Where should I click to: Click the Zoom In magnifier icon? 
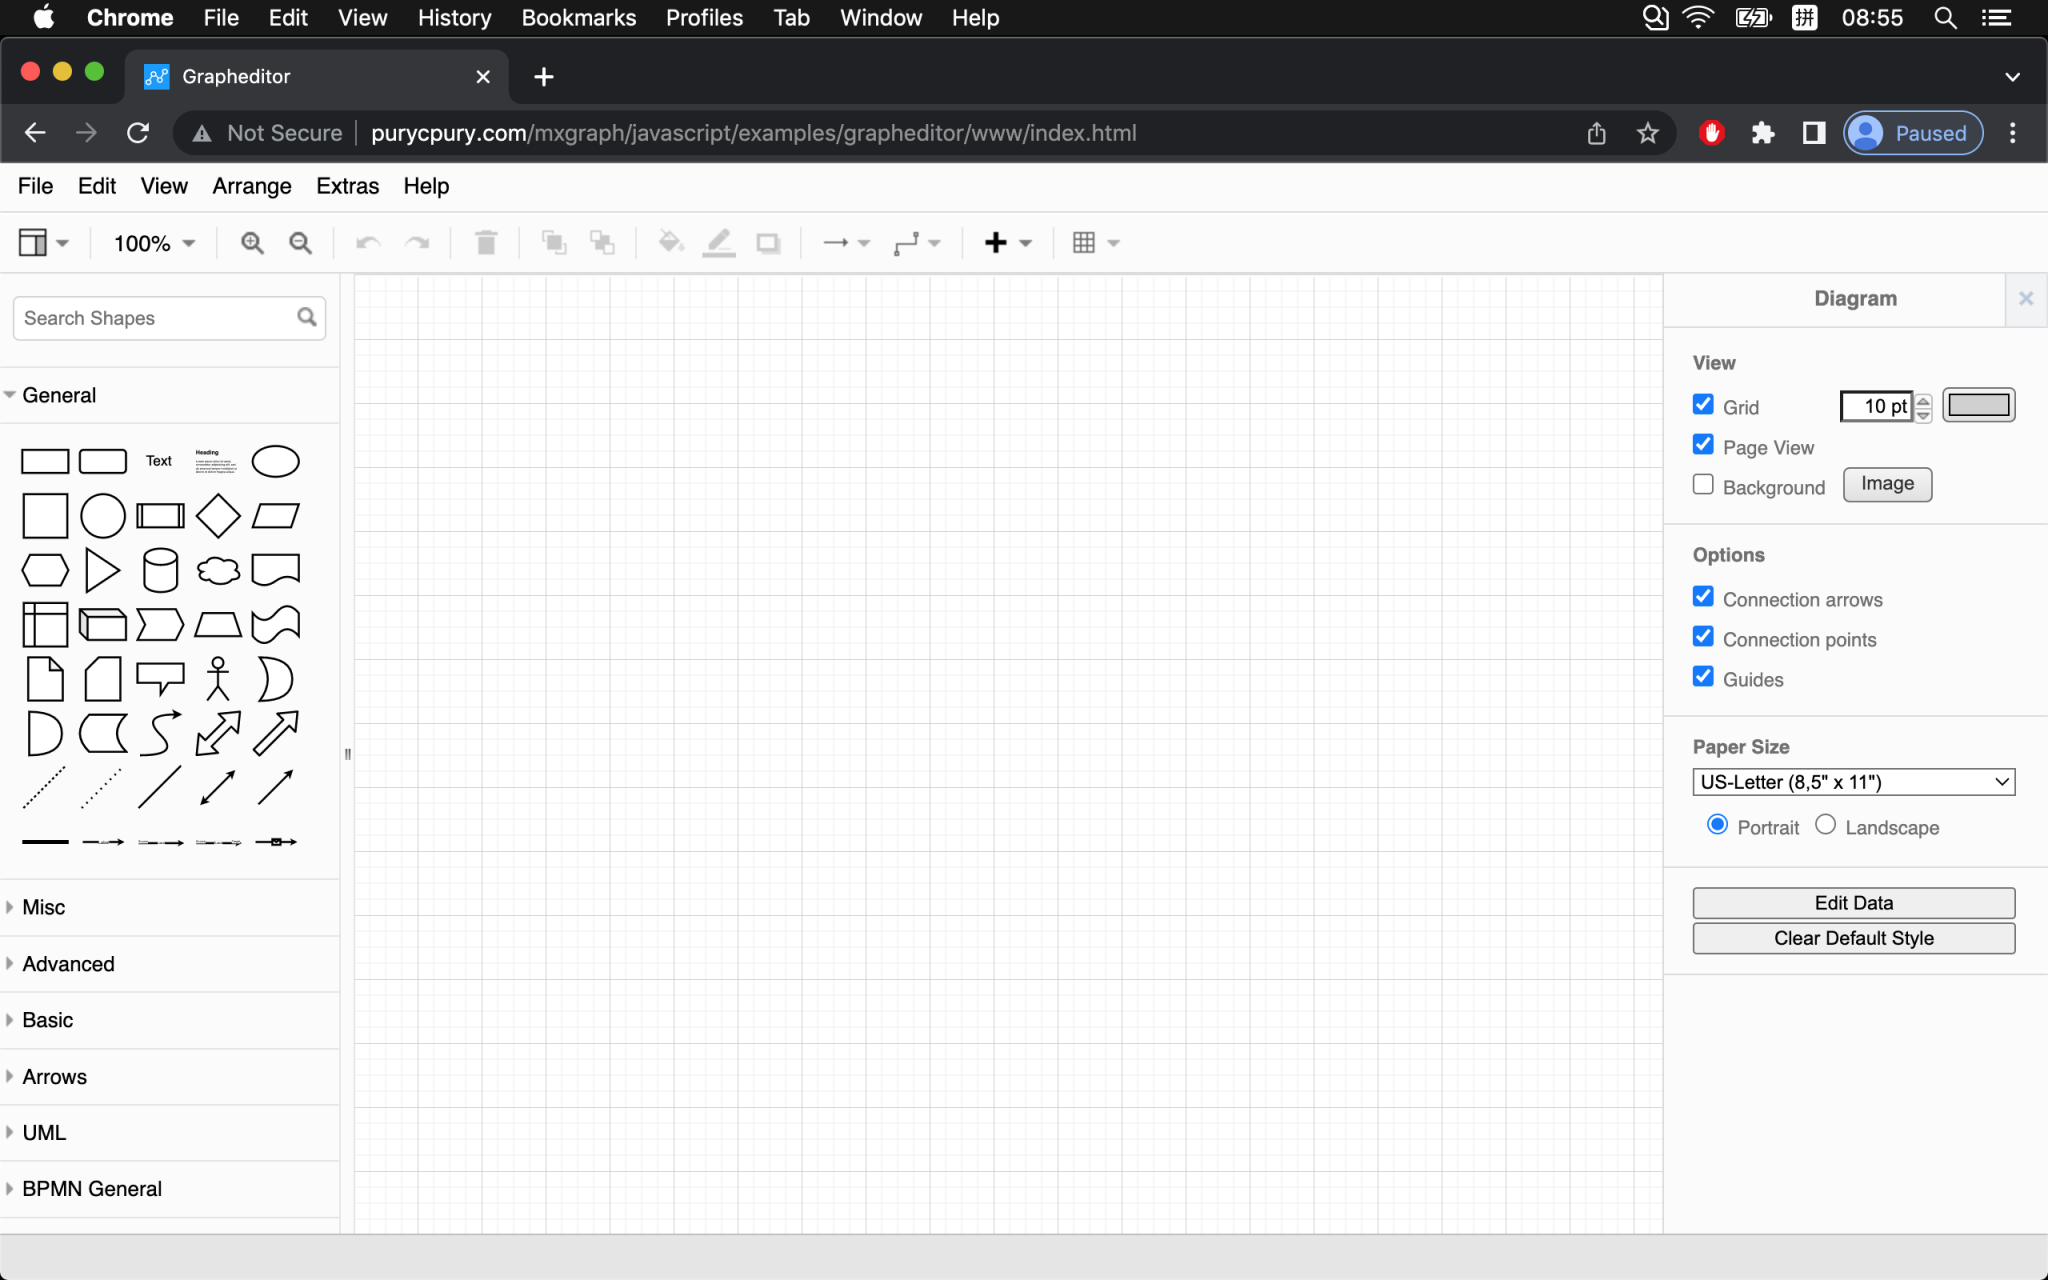point(252,242)
